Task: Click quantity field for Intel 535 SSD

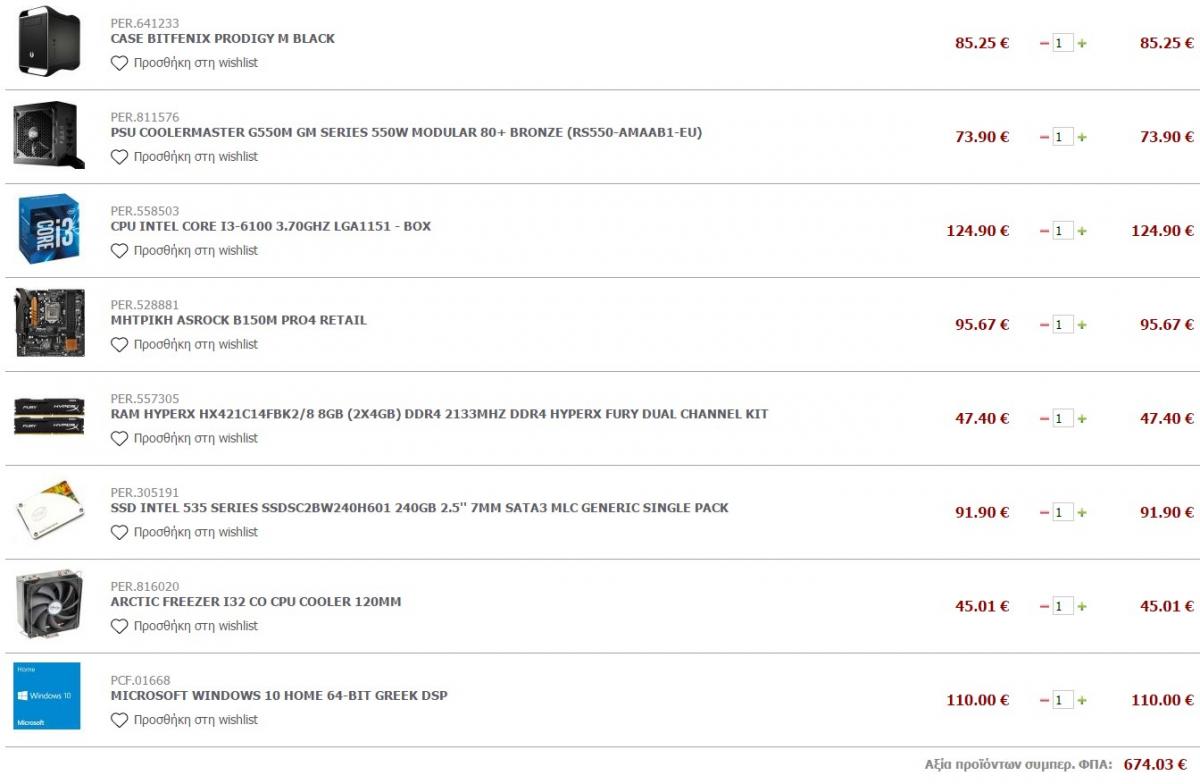Action: click(1063, 513)
